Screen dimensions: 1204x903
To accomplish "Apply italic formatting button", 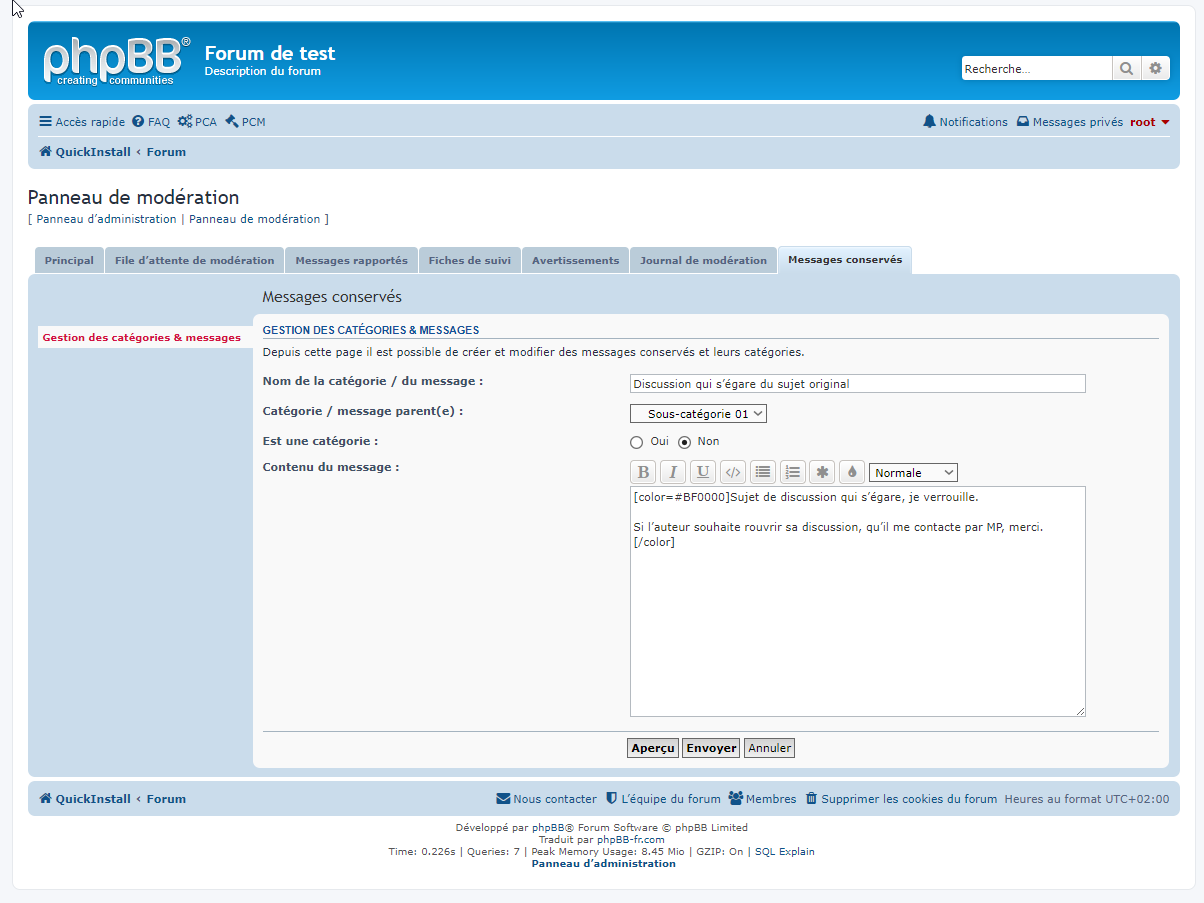I will tap(673, 473).
